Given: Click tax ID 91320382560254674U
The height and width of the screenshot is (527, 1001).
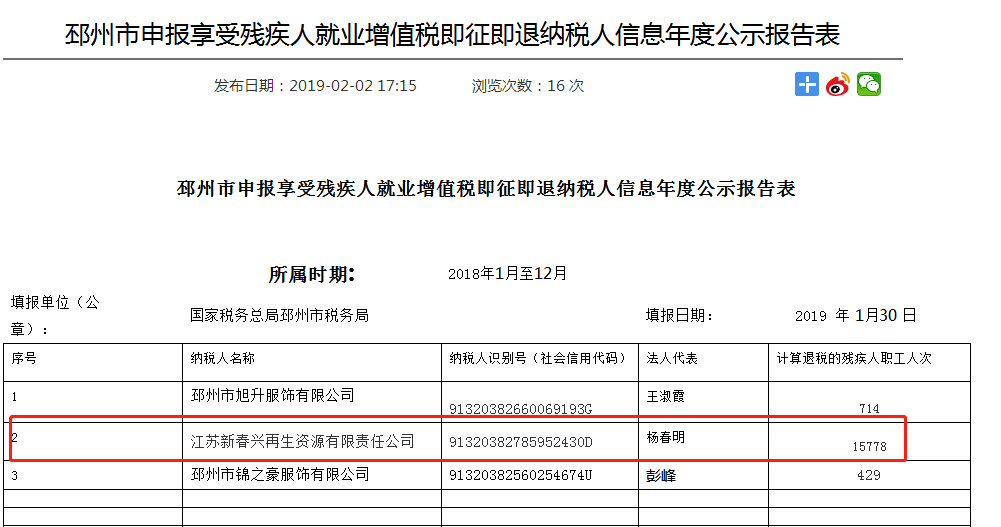Looking at the screenshot, I should point(521,475).
